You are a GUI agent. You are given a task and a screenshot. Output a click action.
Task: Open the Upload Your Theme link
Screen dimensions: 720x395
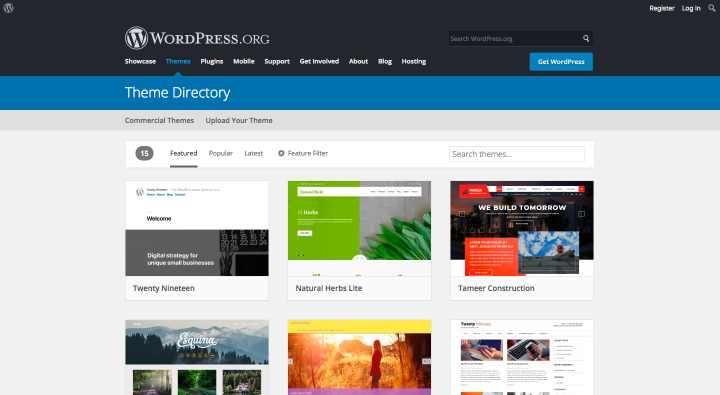coord(239,120)
